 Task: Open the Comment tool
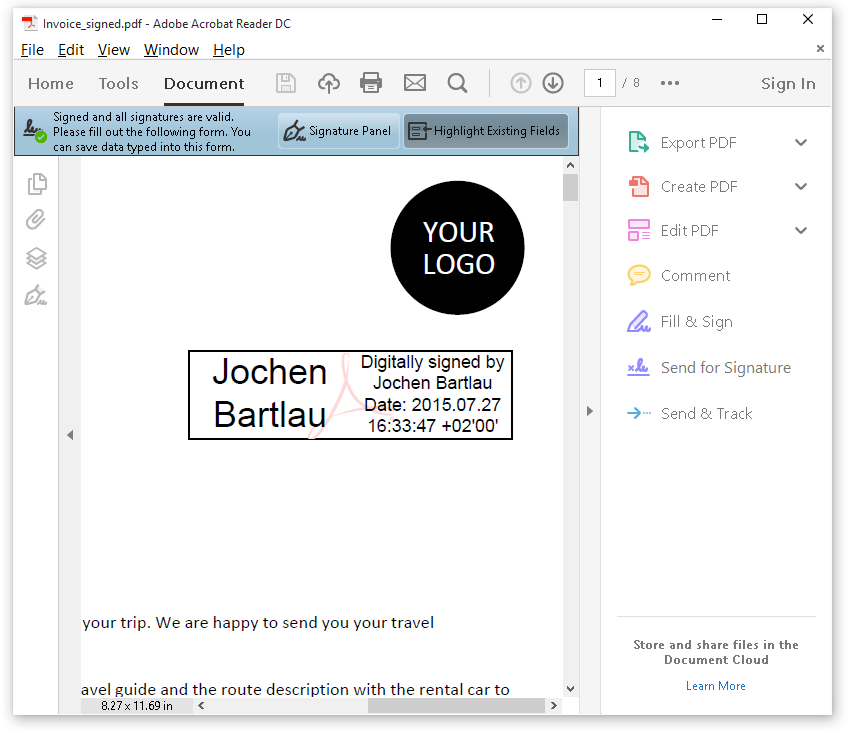(x=679, y=275)
